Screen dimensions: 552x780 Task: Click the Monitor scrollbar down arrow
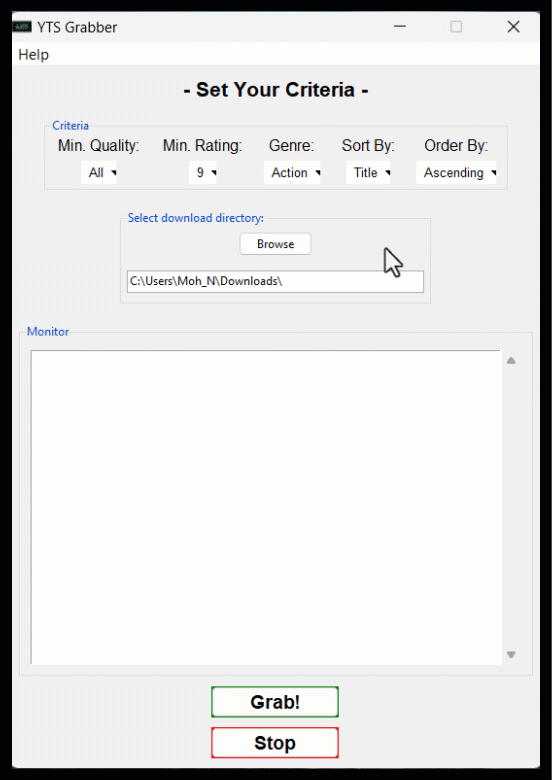point(511,655)
